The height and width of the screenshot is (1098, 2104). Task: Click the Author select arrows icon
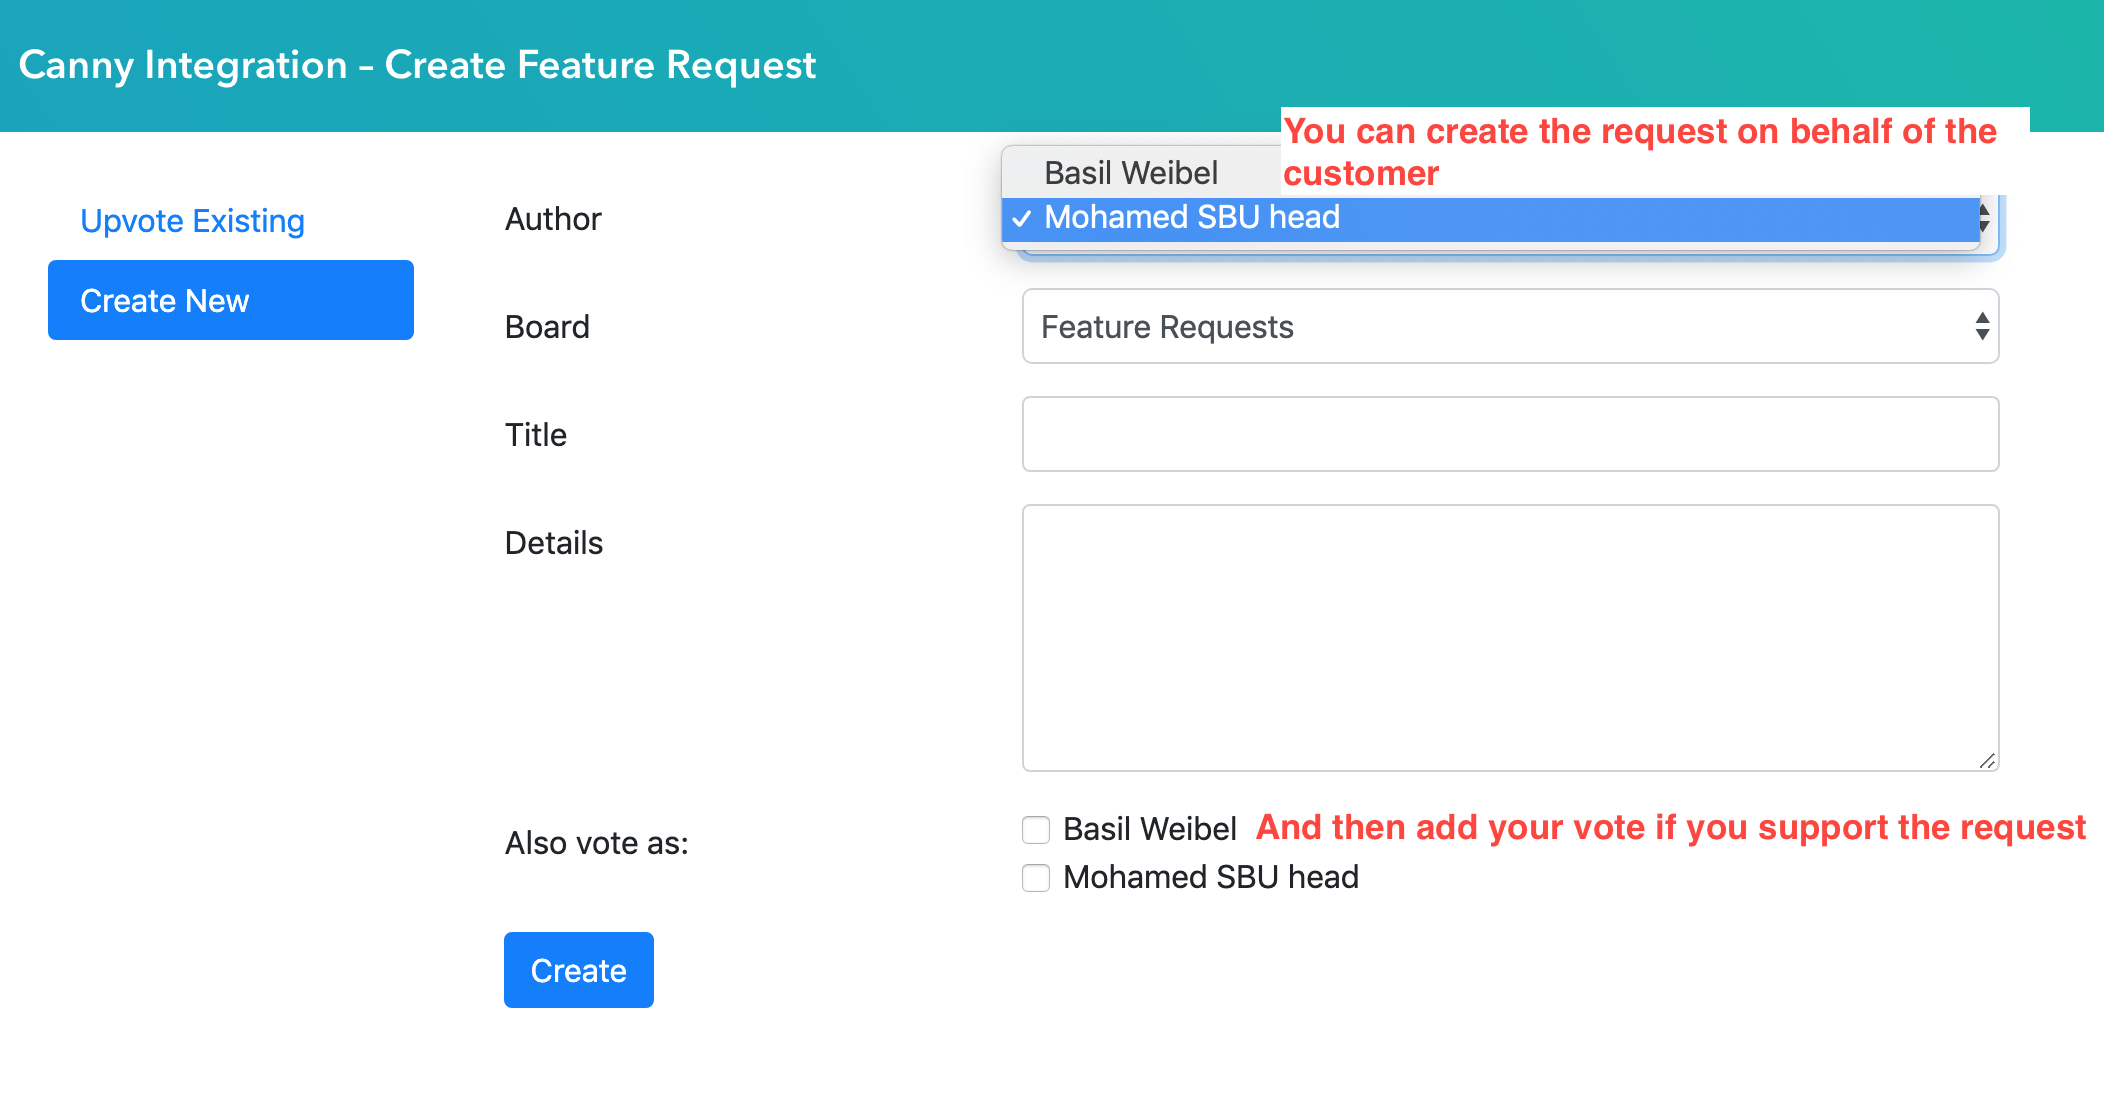coord(1985,218)
